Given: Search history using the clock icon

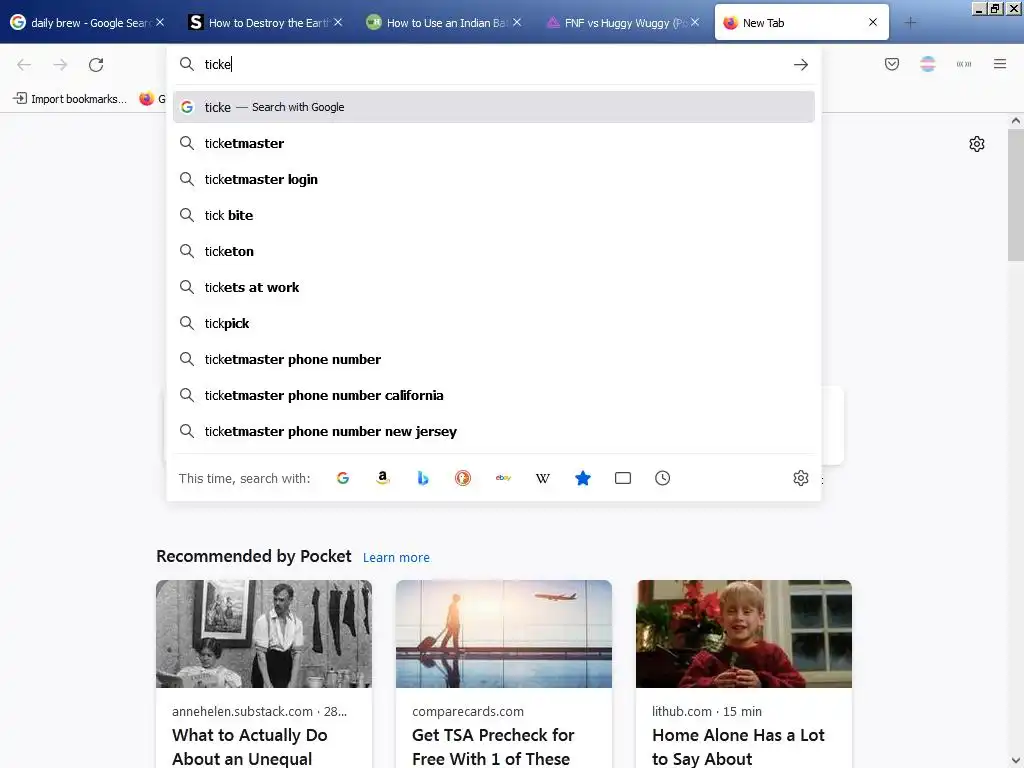Looking at the screenshot, I should tap(662, 478).
